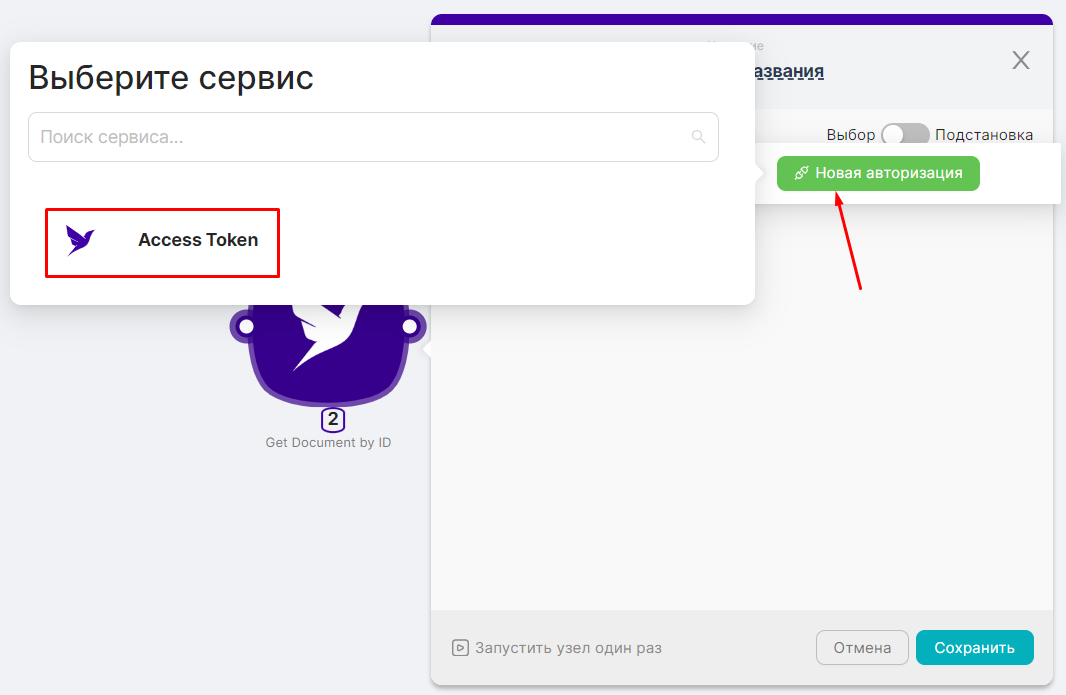Click the left connector of the node
Image resolution: width=1066 pixels, height=695 pixels.
(246, 326)
